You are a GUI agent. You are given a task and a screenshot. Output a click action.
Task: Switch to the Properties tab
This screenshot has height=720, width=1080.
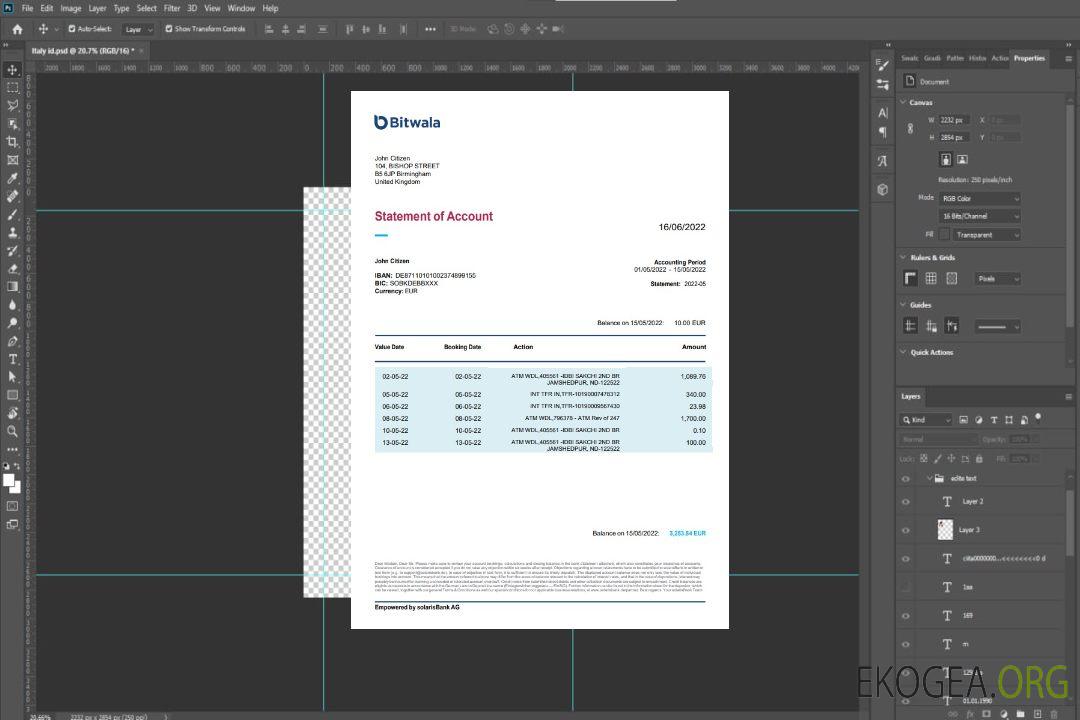[x=1029, y=58]
